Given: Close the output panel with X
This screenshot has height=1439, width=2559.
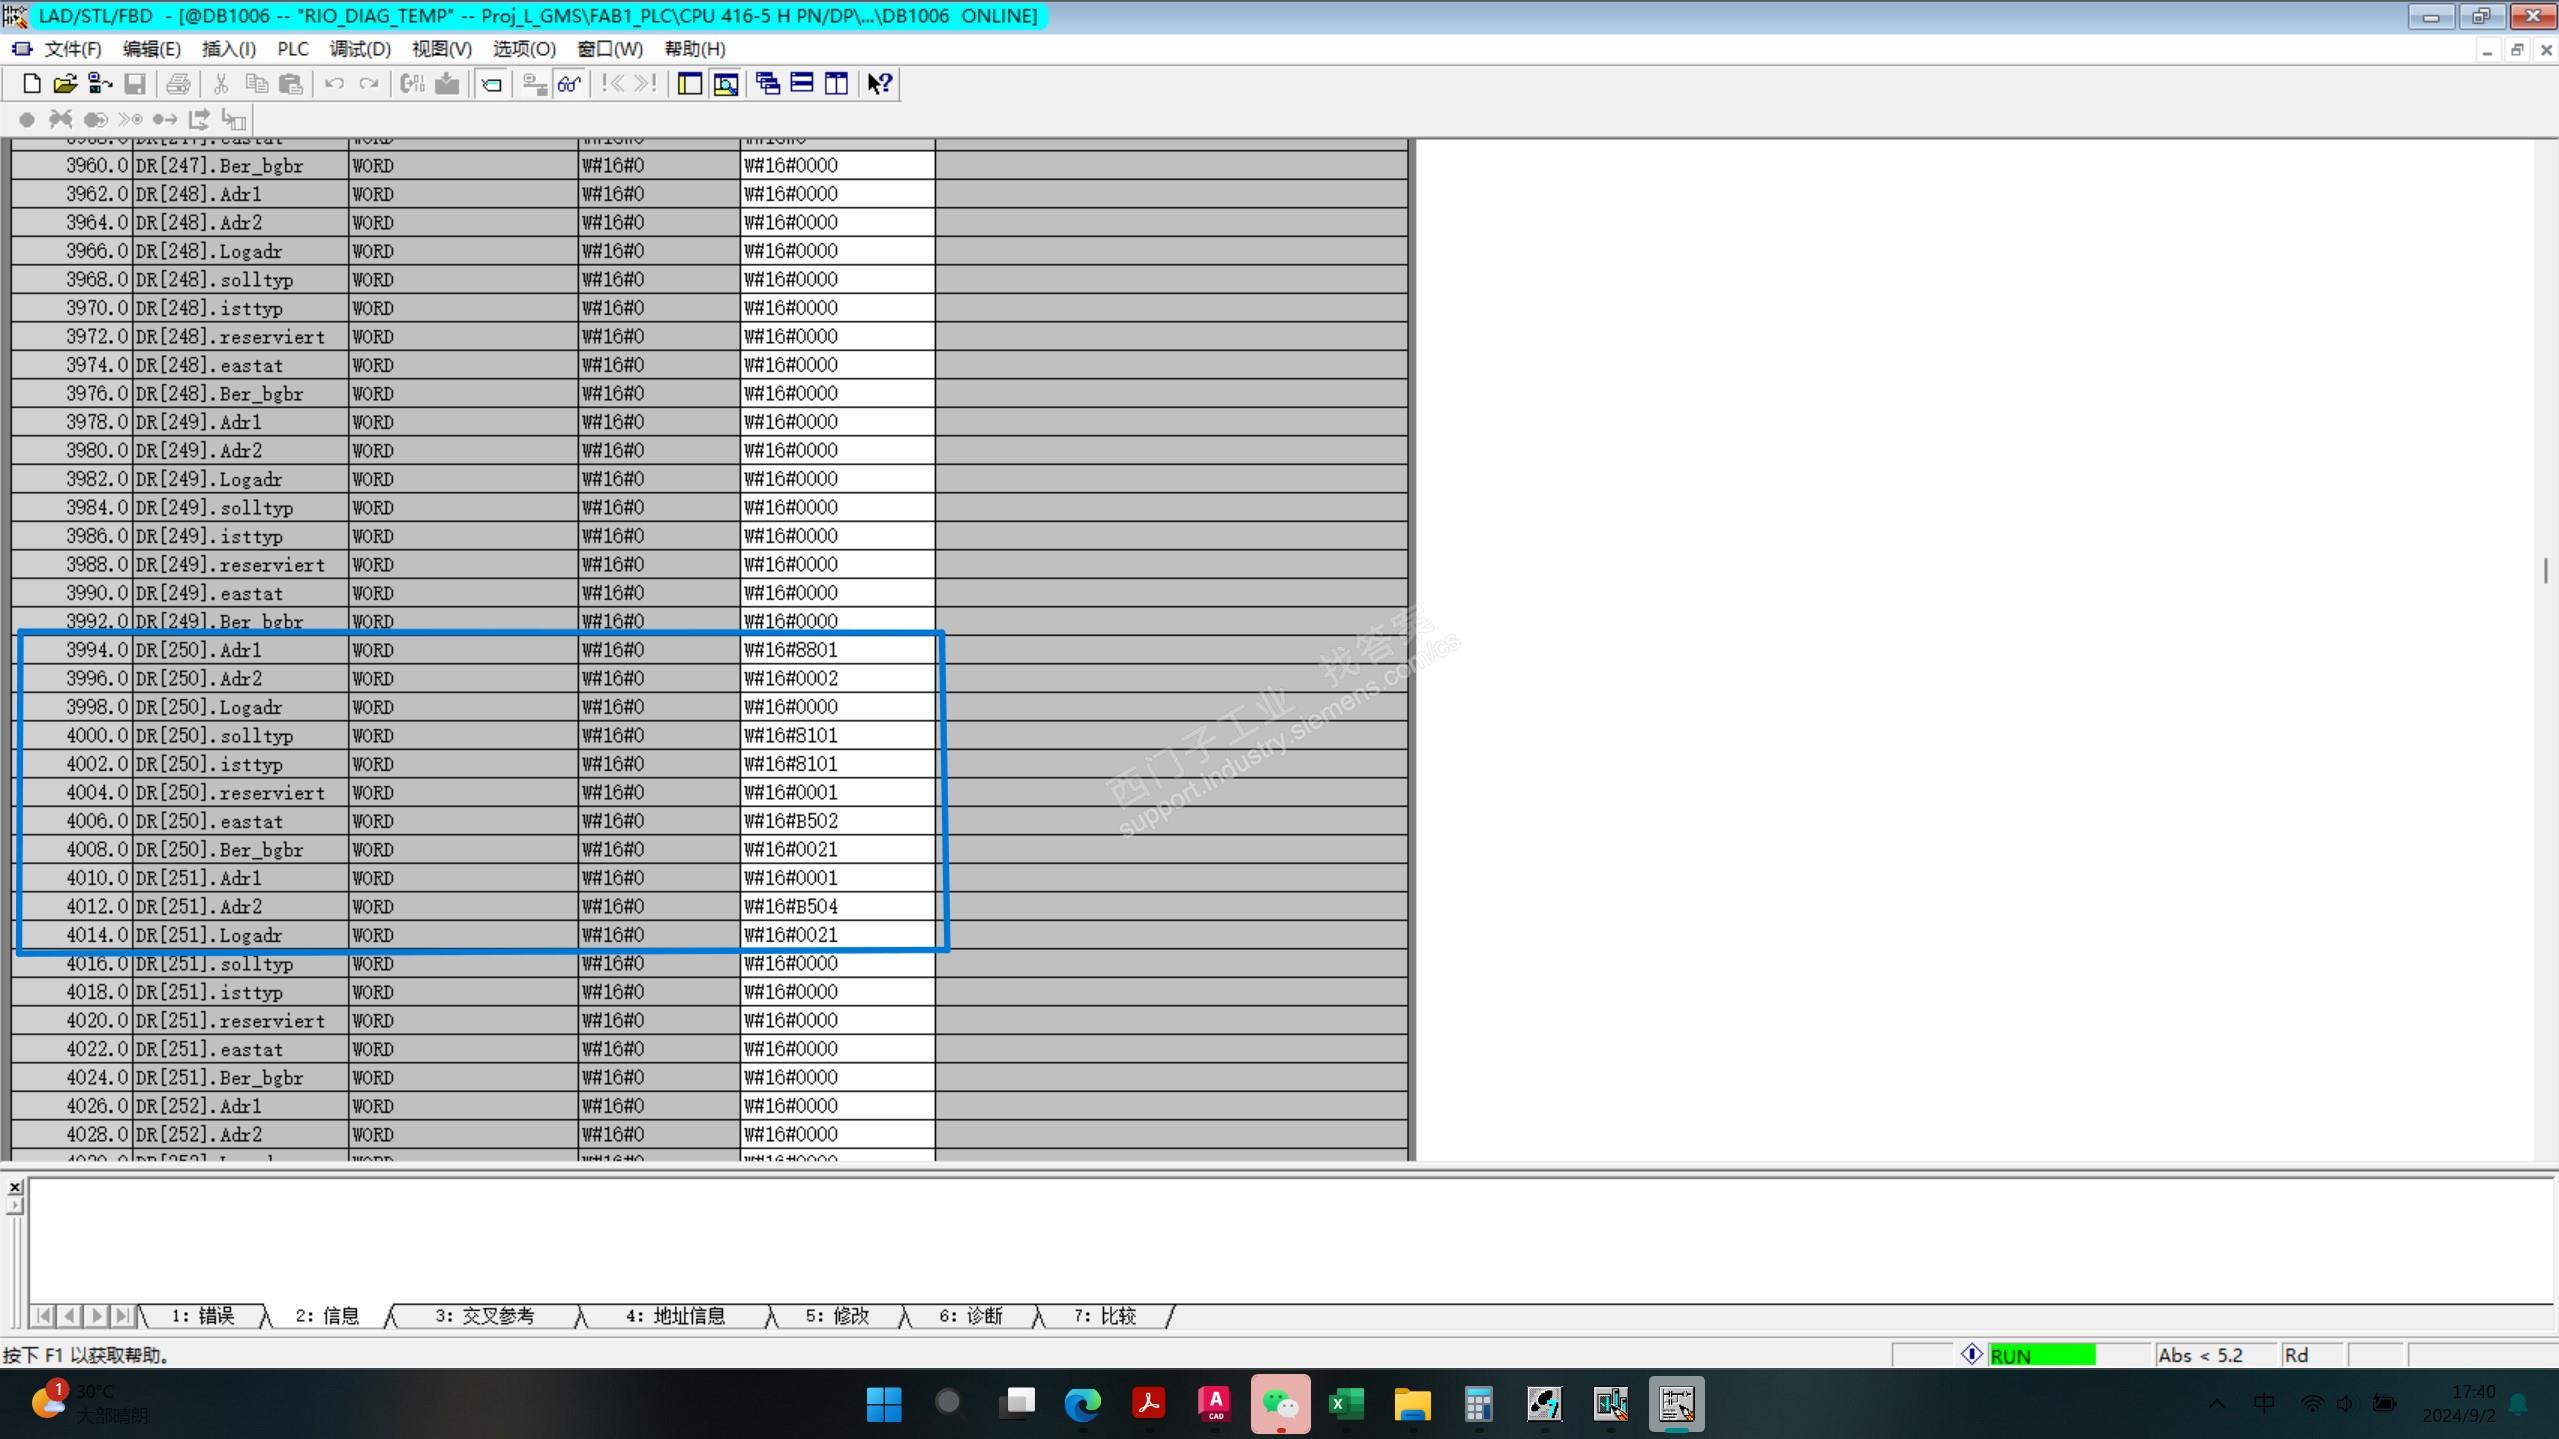Looking at the screenshot, I should (x=15, y=1187).
